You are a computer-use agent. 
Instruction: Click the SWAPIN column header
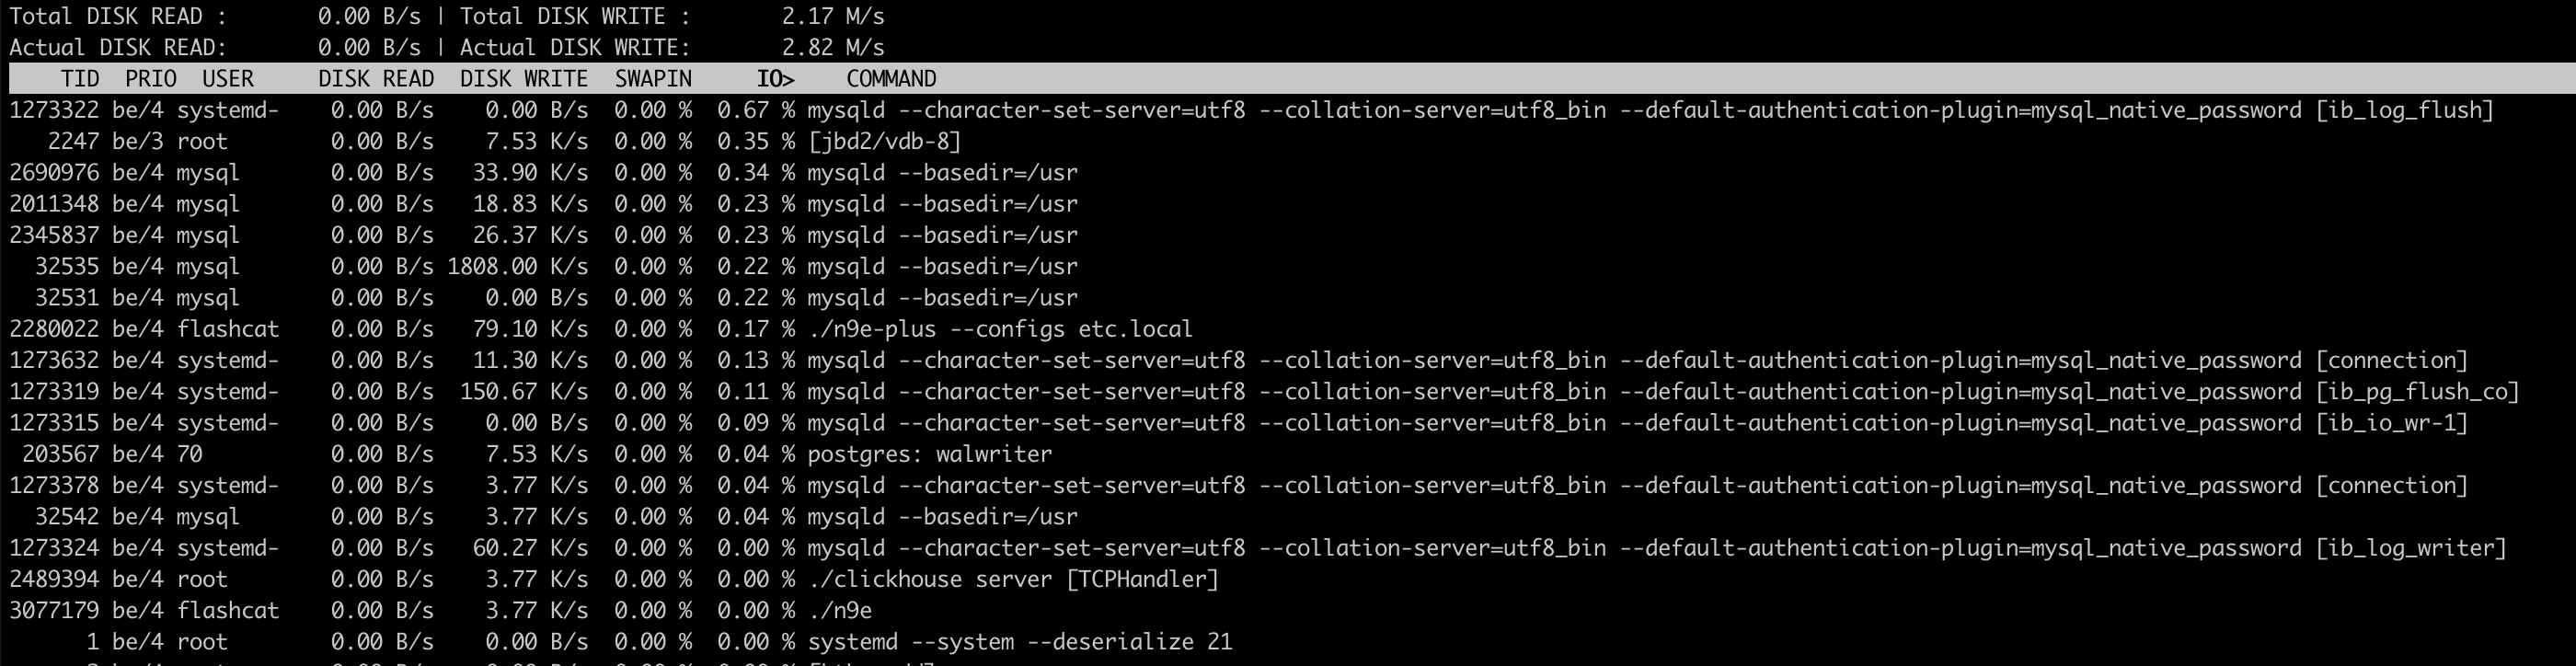click(653, 79)
